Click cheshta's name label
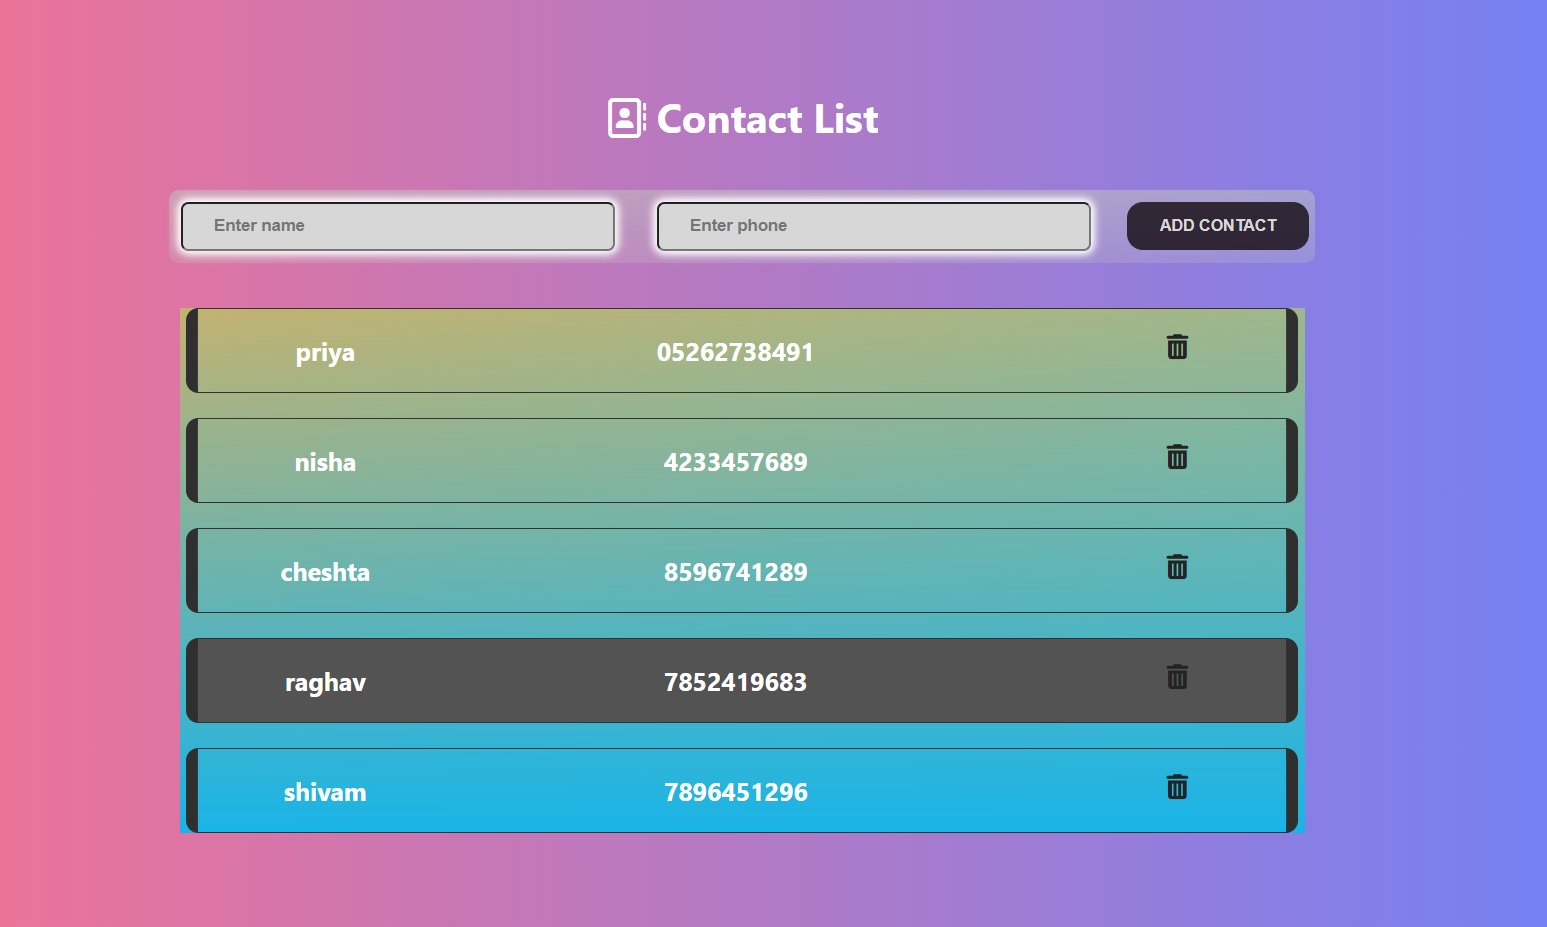This screenshot has height=927, width=1547. (325, 571)
